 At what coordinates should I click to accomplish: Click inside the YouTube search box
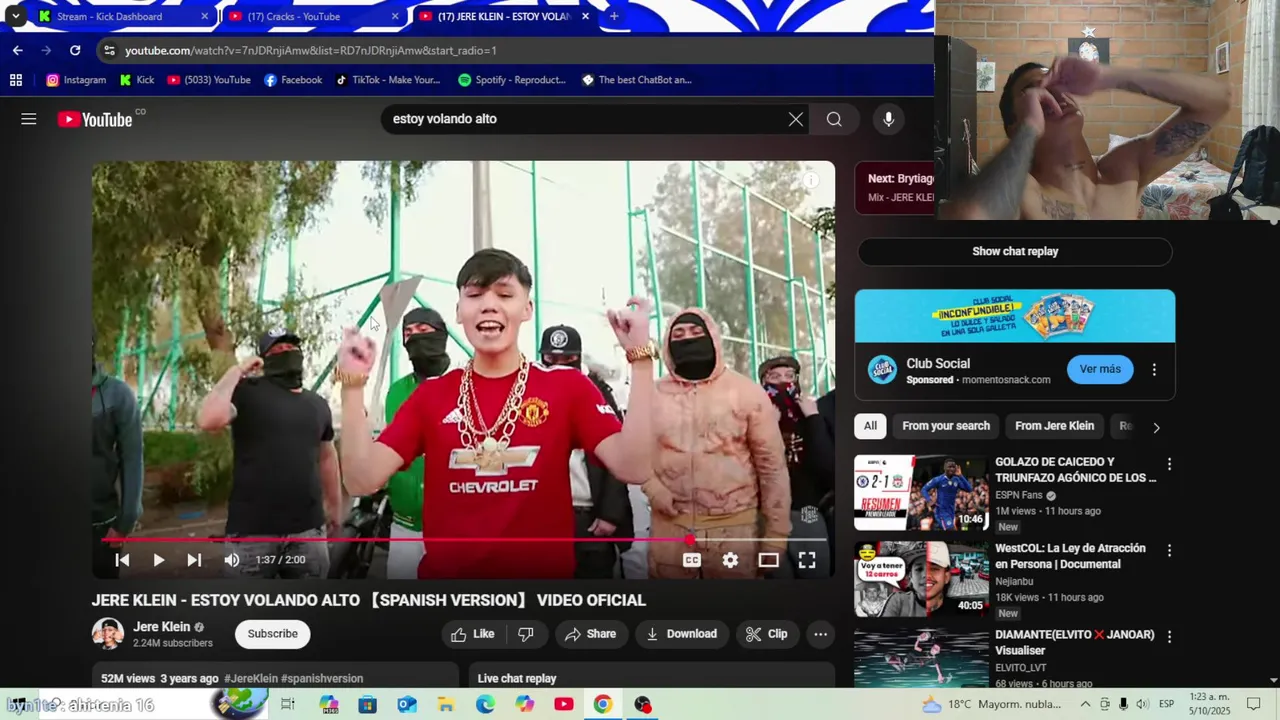(x=586, y=119)
